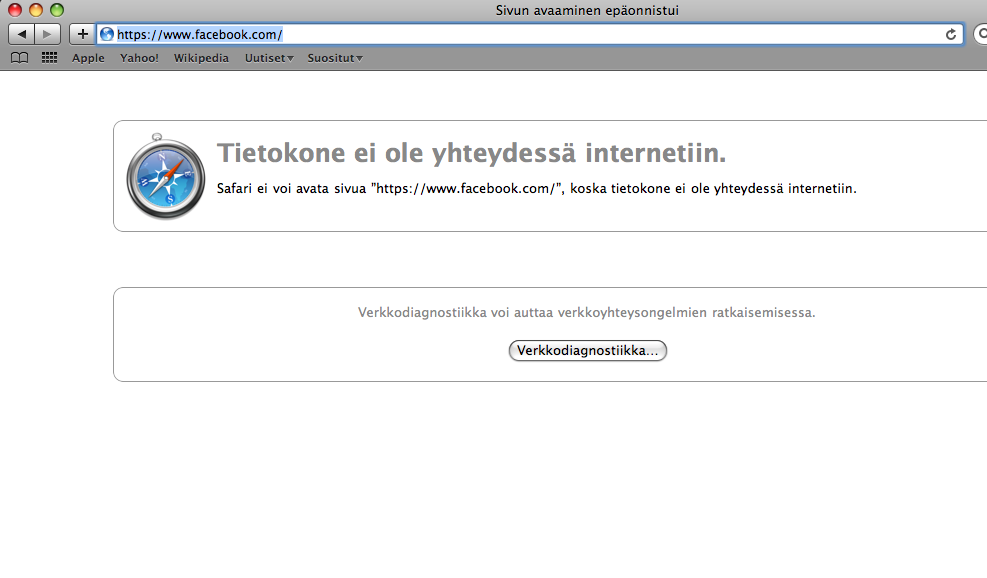Reload the page with the refresh arrow

click(x=951, y=34)
